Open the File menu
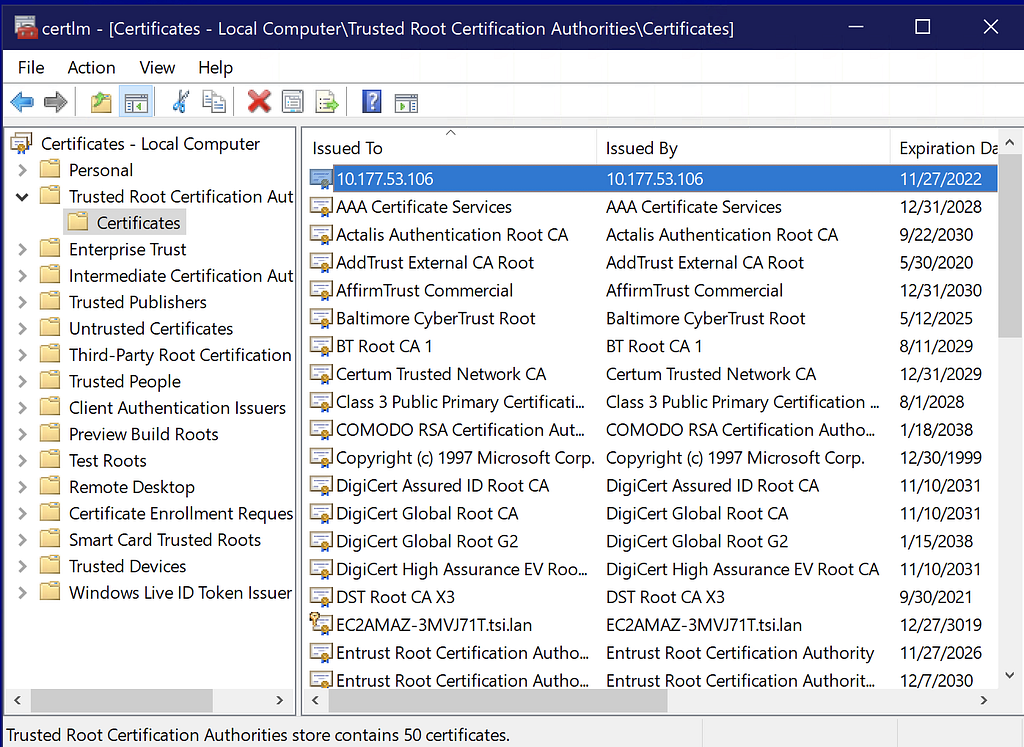1024x747 pixels. click(x=31, y=67)
